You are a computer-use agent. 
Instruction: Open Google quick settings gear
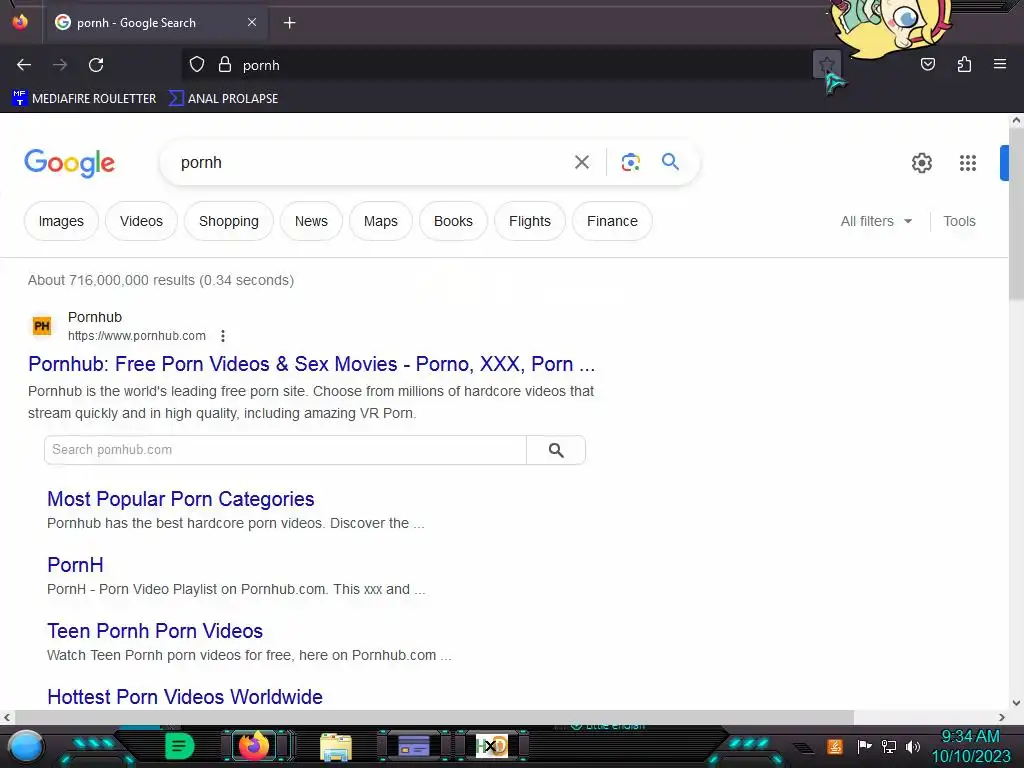(921, 163)
